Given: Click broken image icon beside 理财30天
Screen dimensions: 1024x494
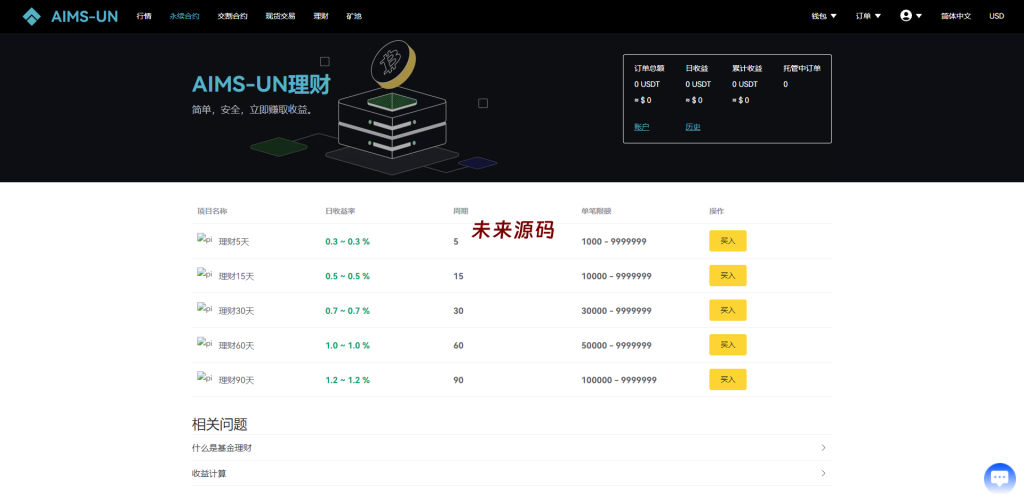Looking at the screenshot, I should (205, 308).
